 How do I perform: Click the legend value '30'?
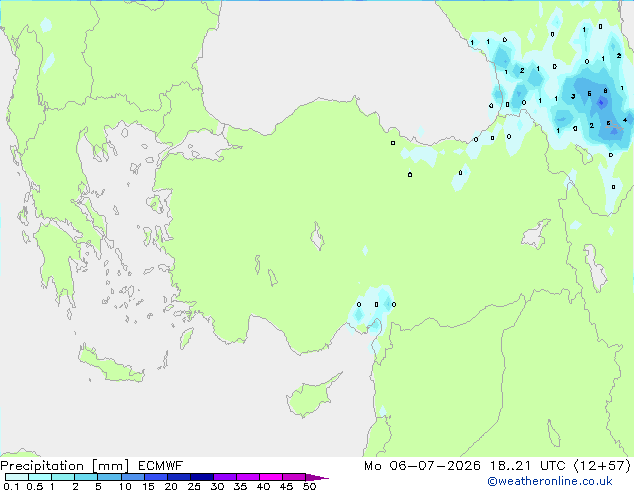[217, 486]
